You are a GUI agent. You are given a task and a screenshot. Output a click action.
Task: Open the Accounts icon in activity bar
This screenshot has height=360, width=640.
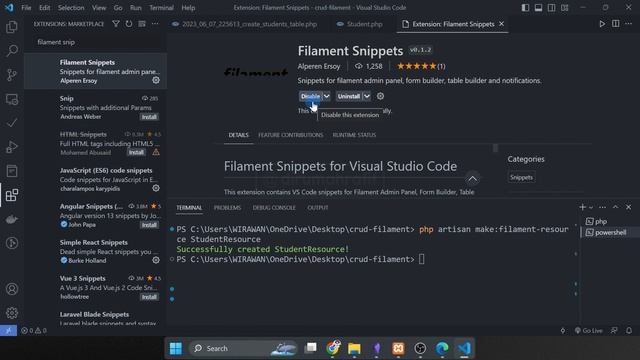point(12,289)
